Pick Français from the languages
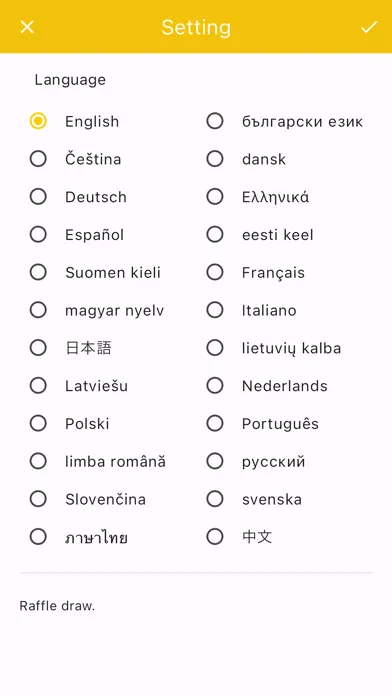Viewport: 392px width, 696px height. 215,272
